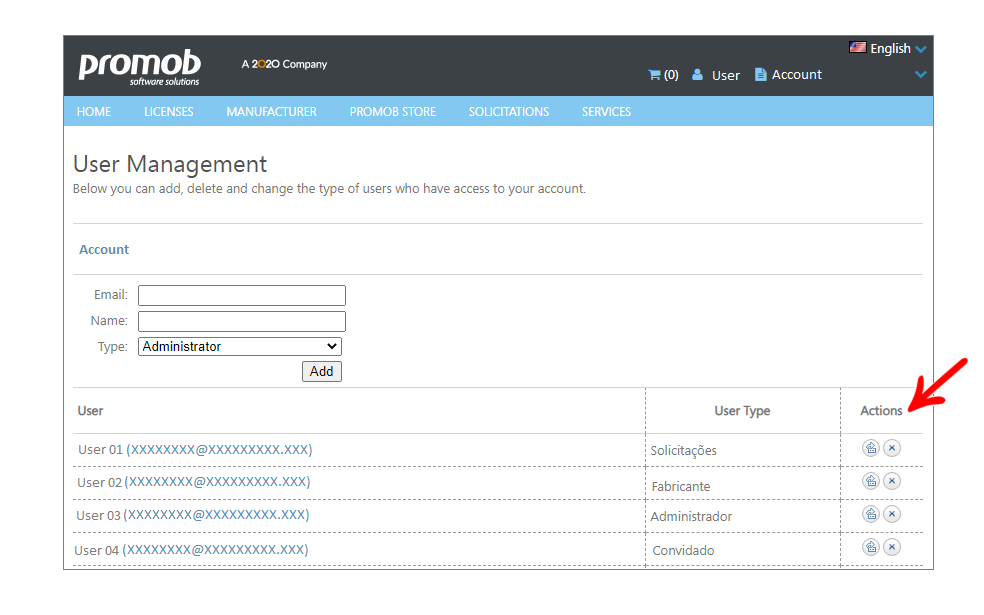Click the A 2020 Company tagline

[x=284, y=64]
